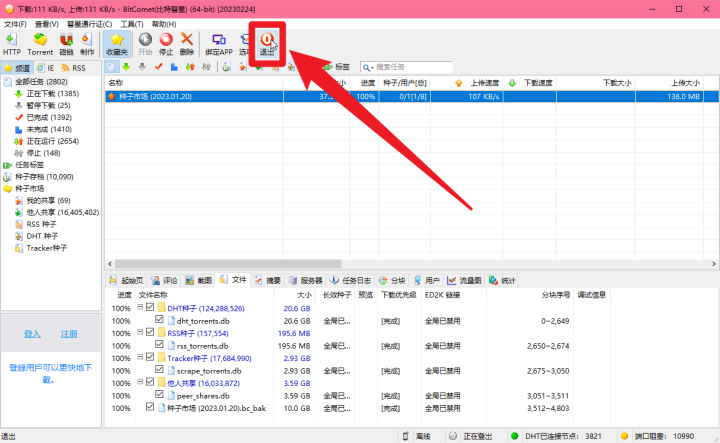Toggle checkbox for Tracker种子 folder
This screenshot has width=720, height=443.
click(x=150, y=357)
